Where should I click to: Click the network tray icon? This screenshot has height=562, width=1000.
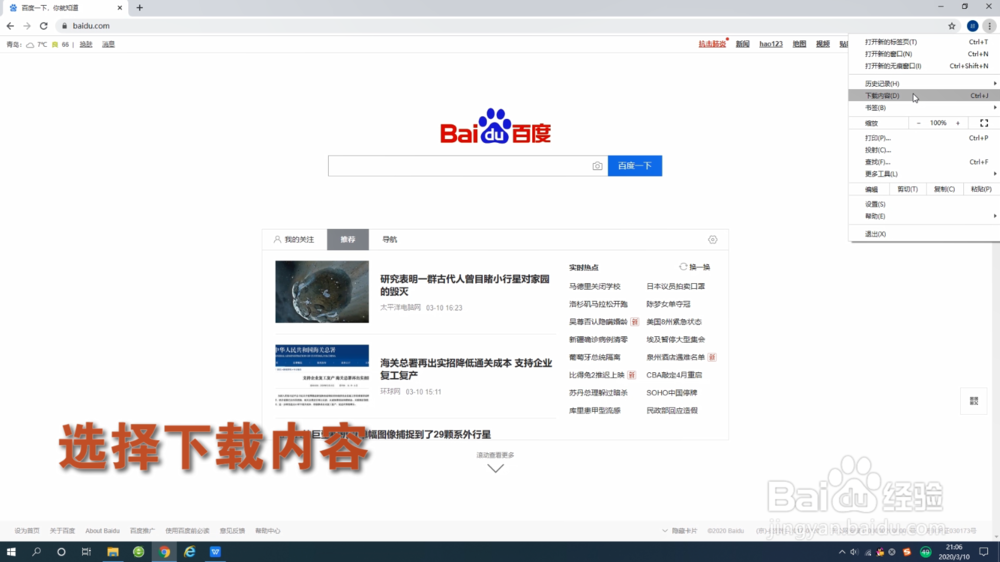click(868, 552)
